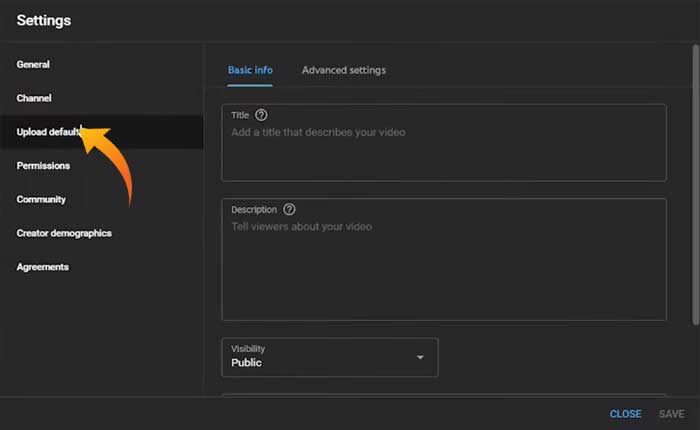Click the Visibility dropdown caret arrow
The image size is (700, 430).
coord(420,358)
